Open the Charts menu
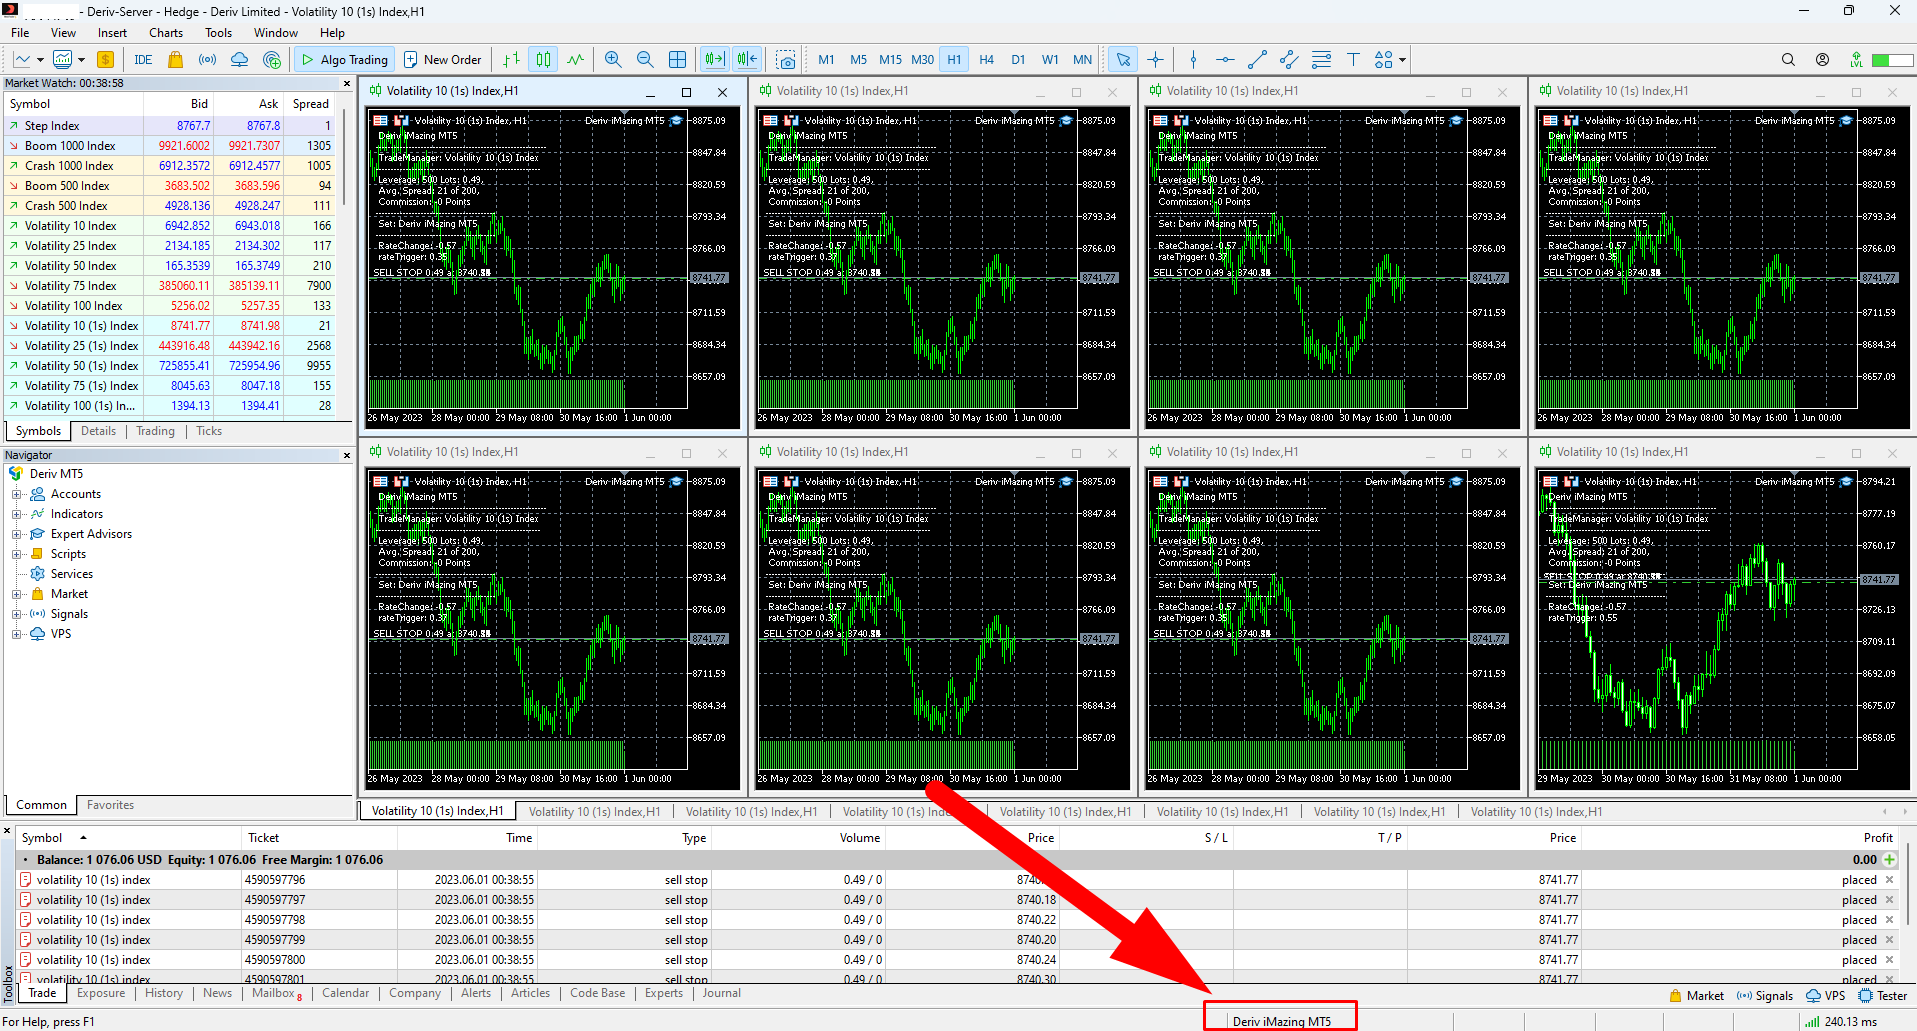The height and width of the screenshot is (1031, 1917). tap(166, 33)
